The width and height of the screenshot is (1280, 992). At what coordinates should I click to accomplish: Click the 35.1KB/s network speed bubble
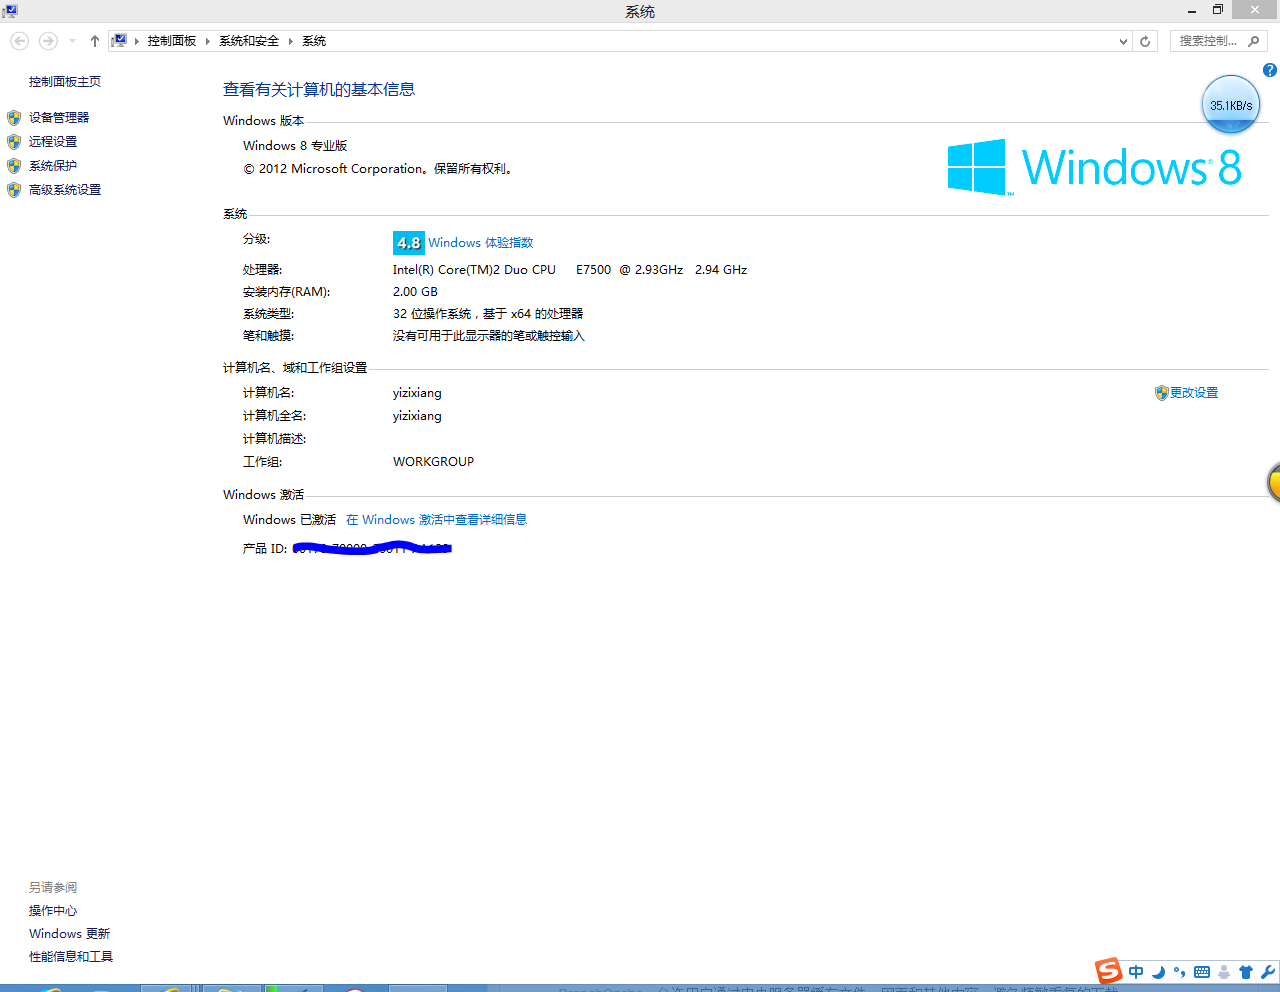pos(1230,104)
